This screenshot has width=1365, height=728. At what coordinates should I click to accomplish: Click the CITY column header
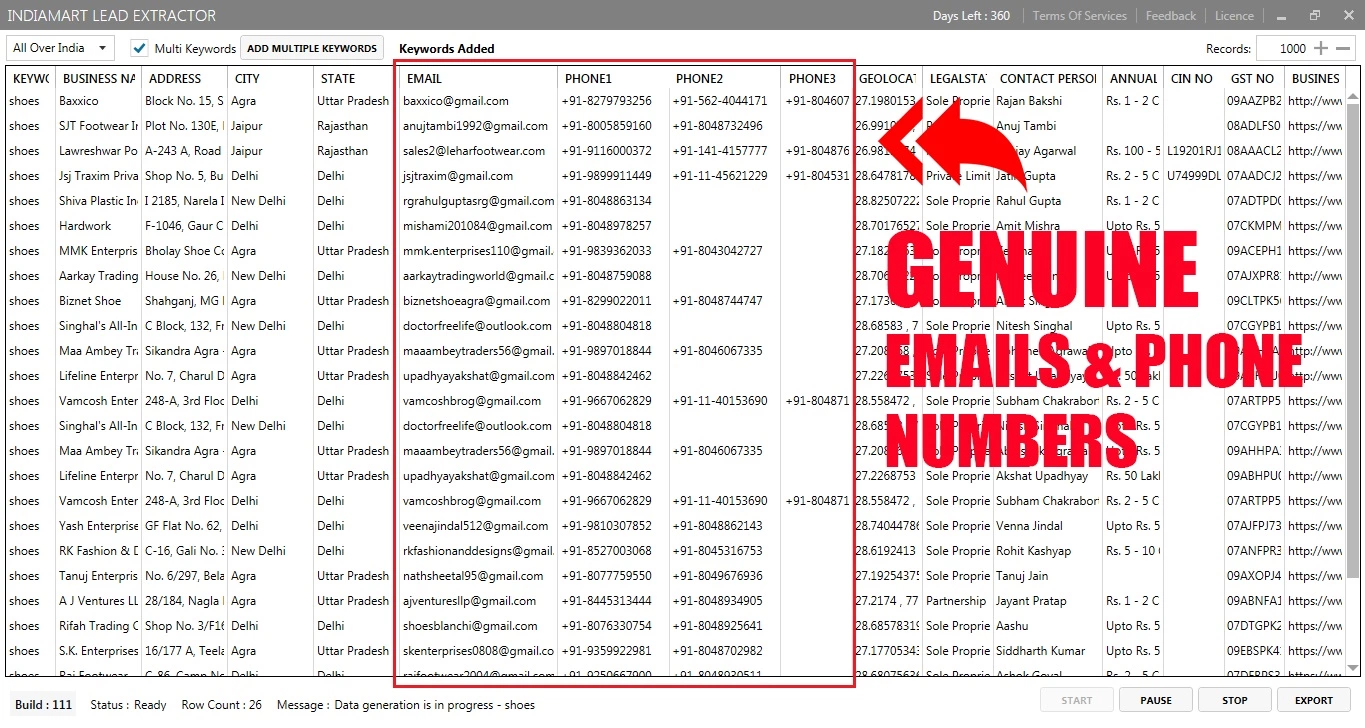(x=247, y=78)
